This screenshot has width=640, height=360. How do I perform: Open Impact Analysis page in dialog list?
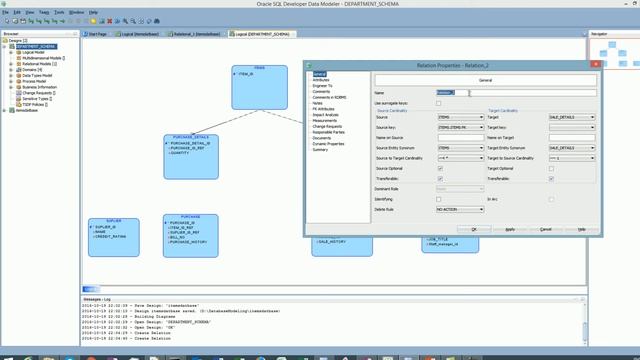pyautogui.click(x=325, y=115)
